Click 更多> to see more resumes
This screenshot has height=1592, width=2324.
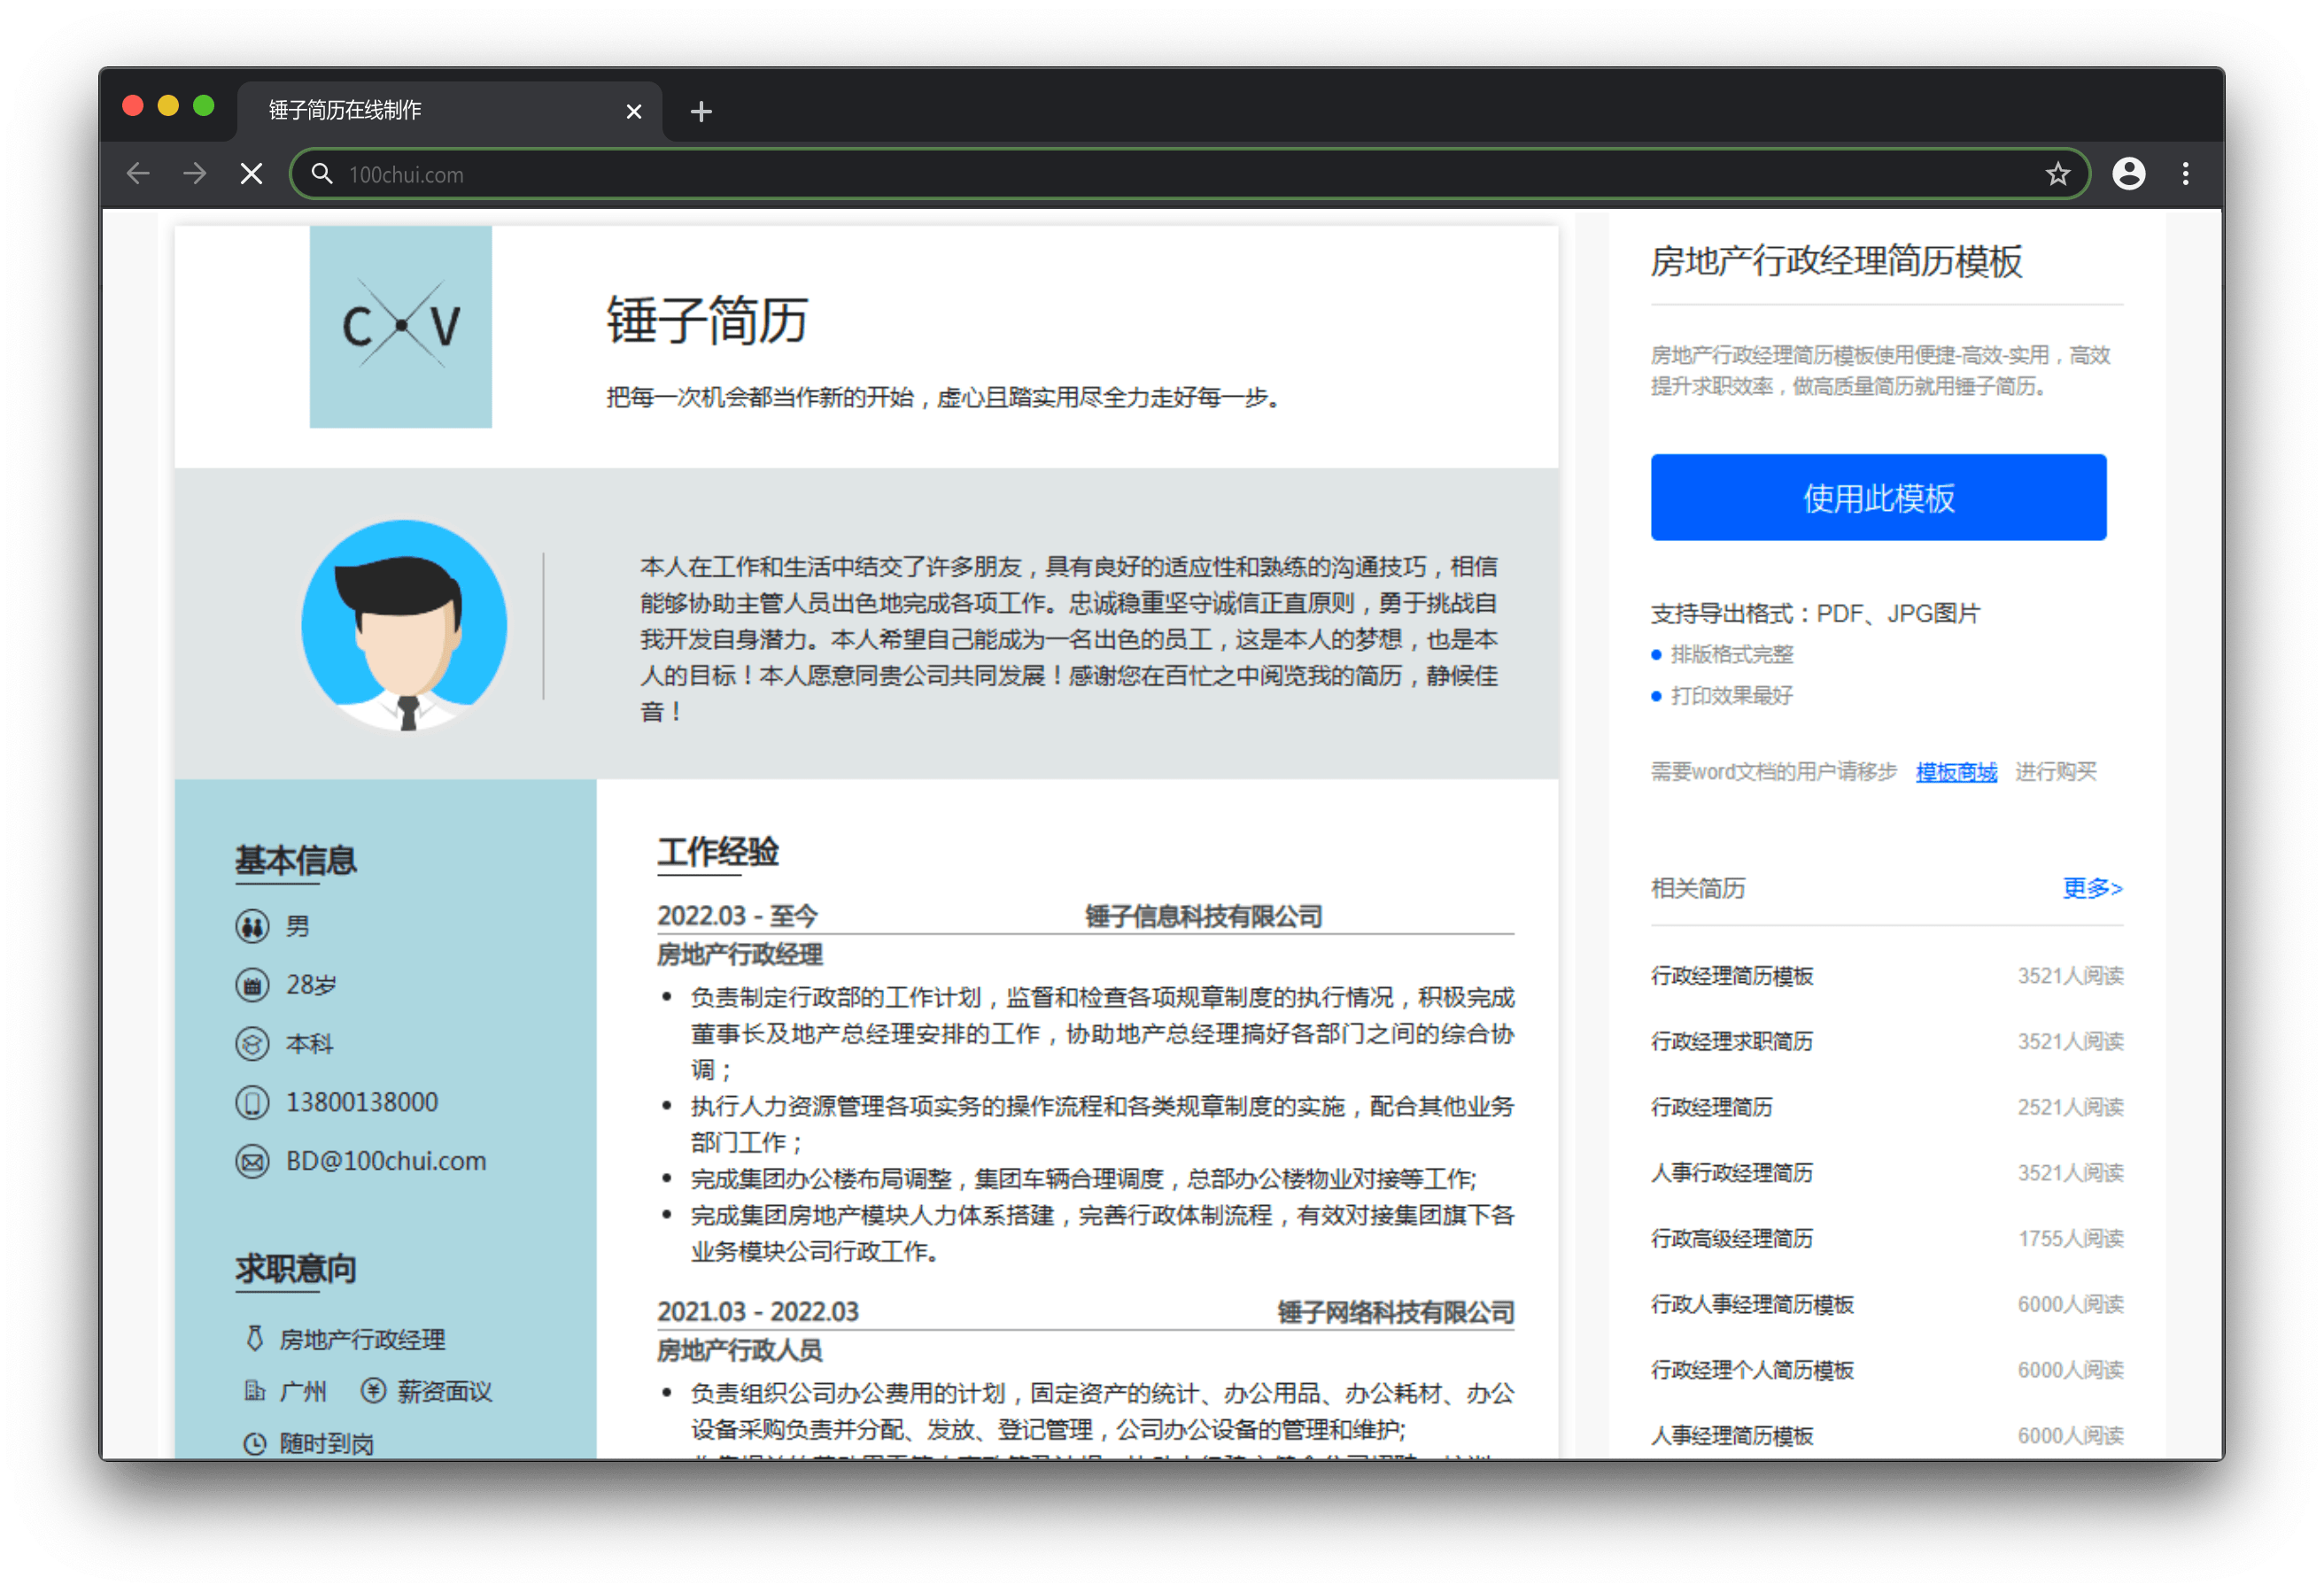[2092, 887]
